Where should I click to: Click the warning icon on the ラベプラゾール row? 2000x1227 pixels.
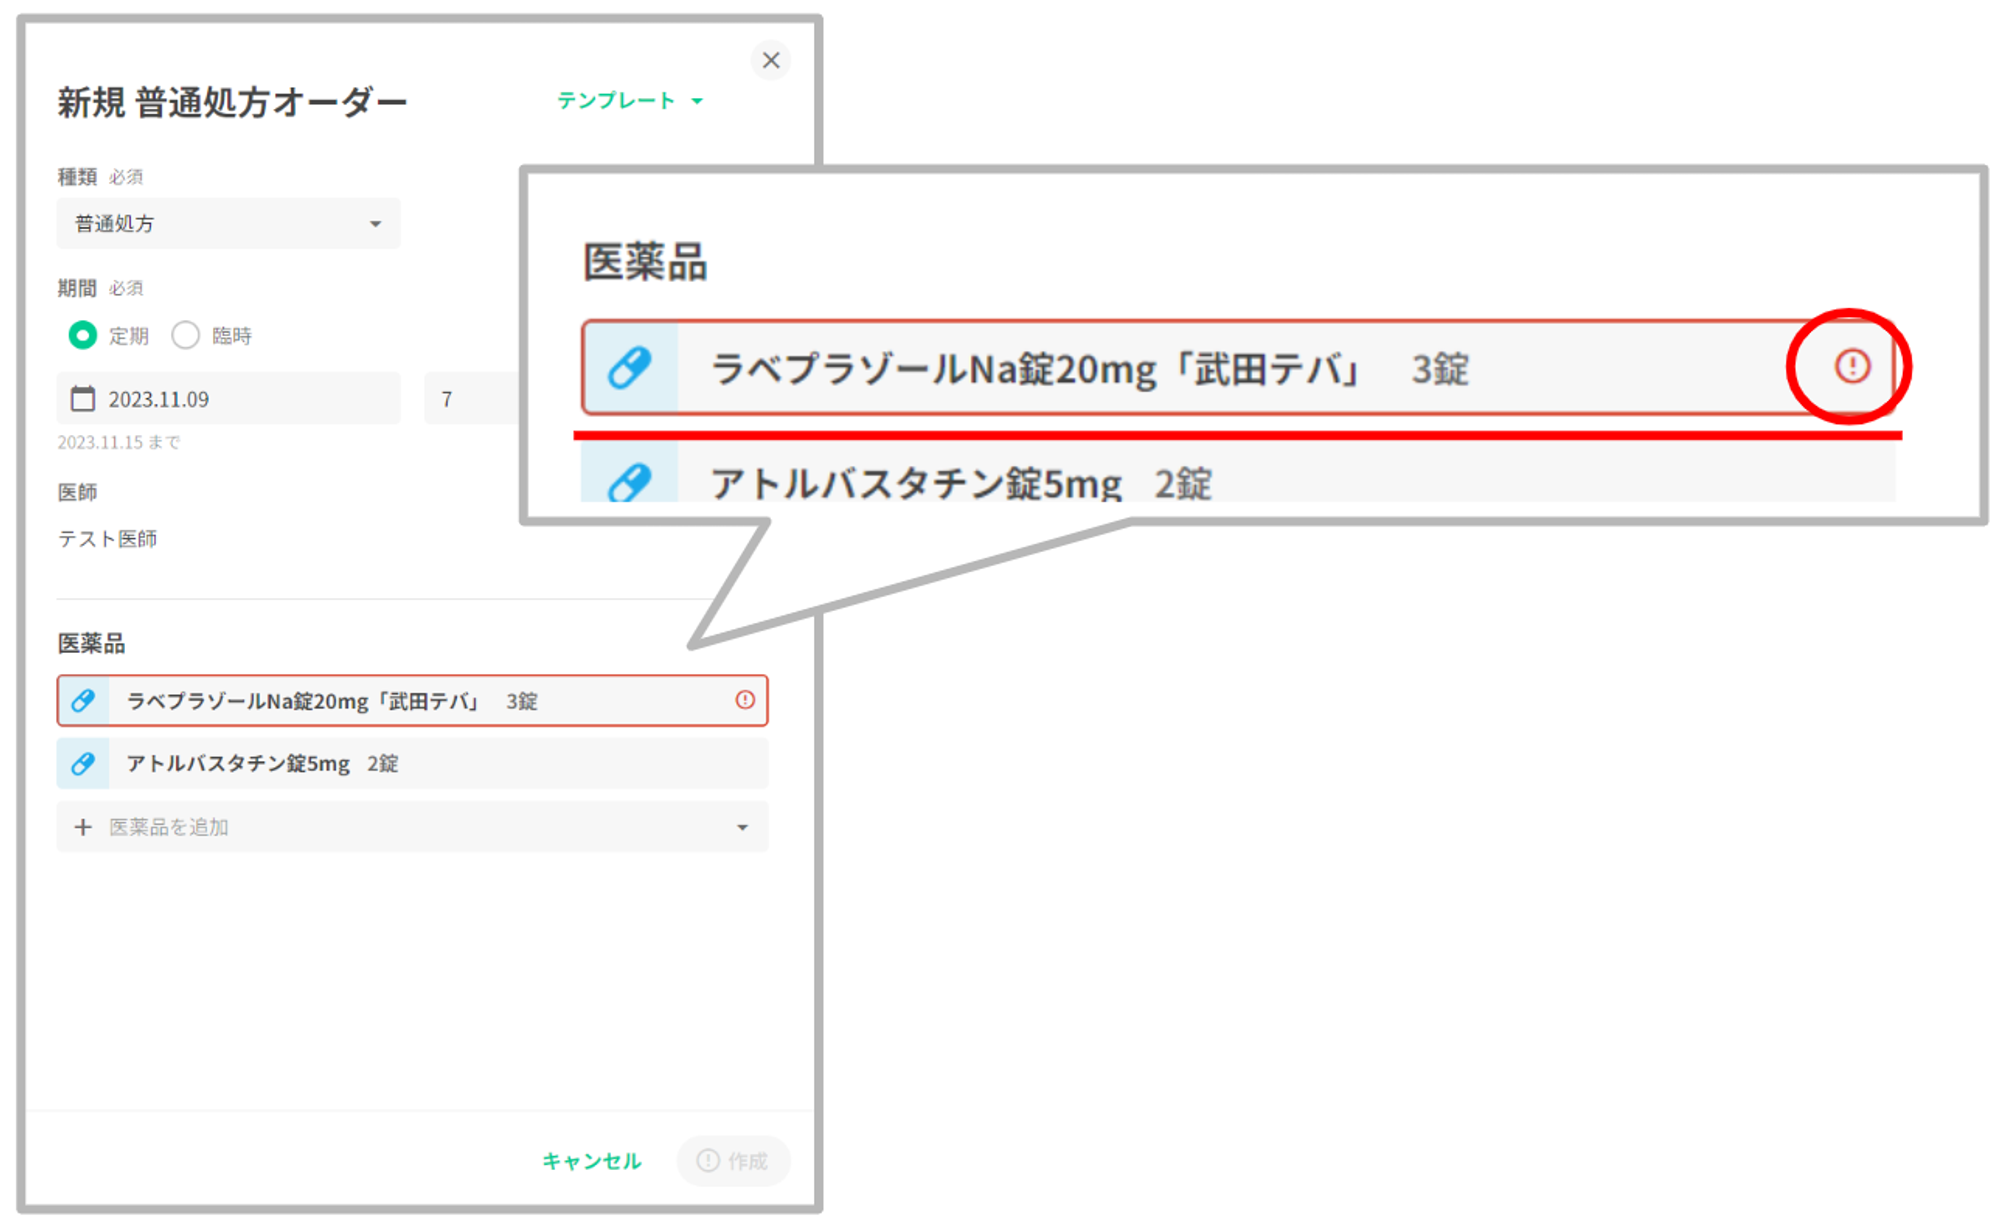pyautogui.click(x=744, y=700)
